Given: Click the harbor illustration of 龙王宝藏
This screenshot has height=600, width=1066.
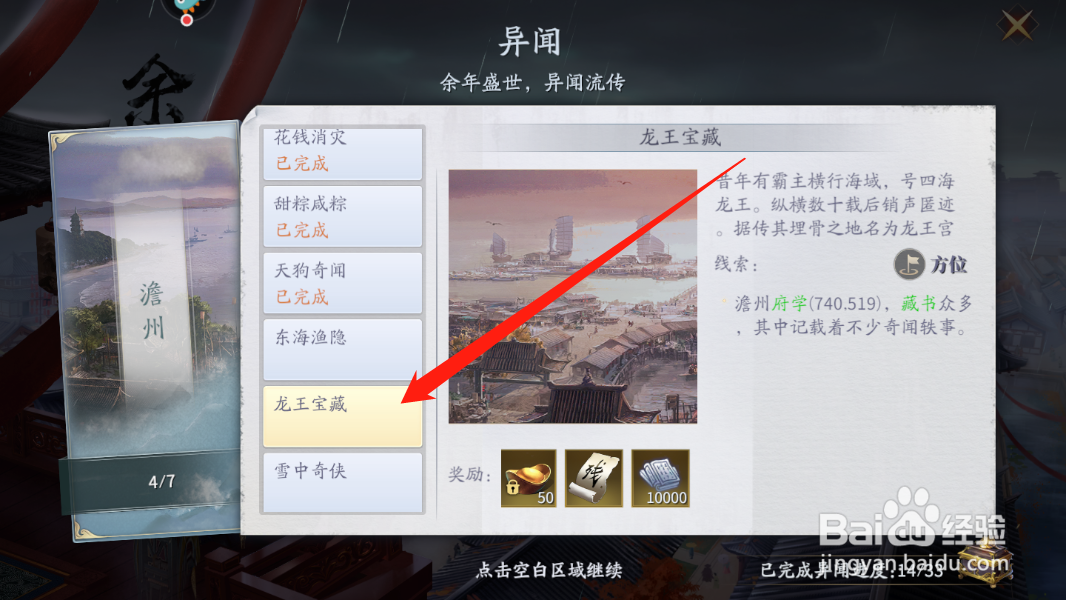Looking at the screenshot, I should pyautogui.click(x=572, y=296).
